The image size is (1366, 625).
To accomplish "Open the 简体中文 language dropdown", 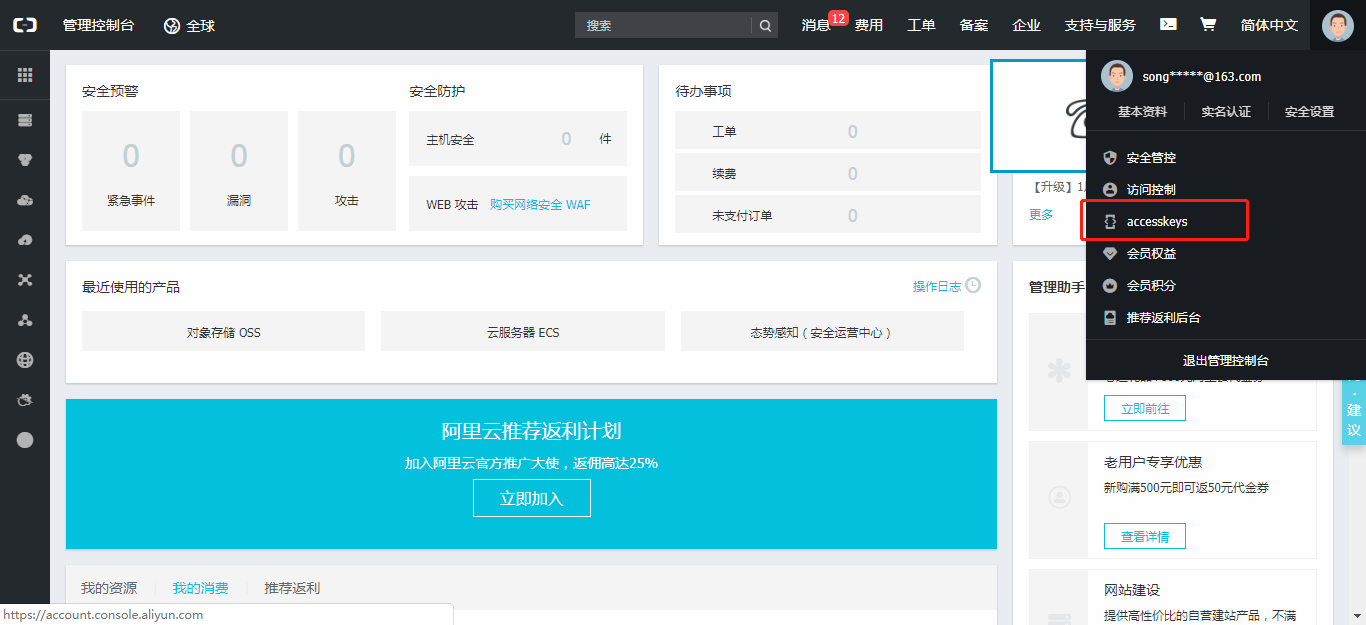I will click(1269, 25).
